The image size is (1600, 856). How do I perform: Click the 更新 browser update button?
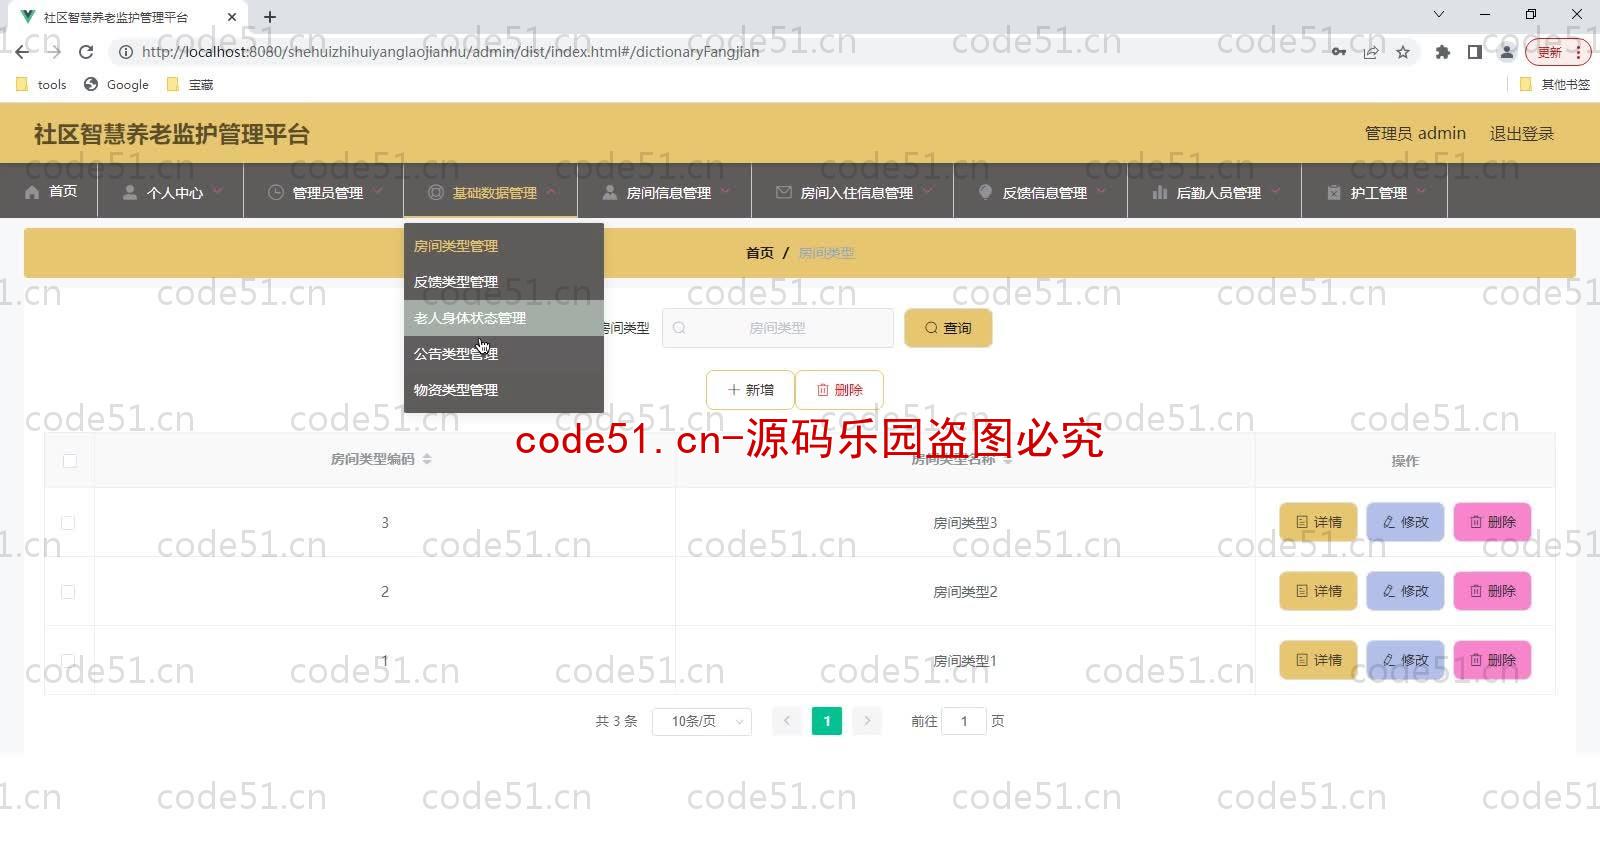1557,52
